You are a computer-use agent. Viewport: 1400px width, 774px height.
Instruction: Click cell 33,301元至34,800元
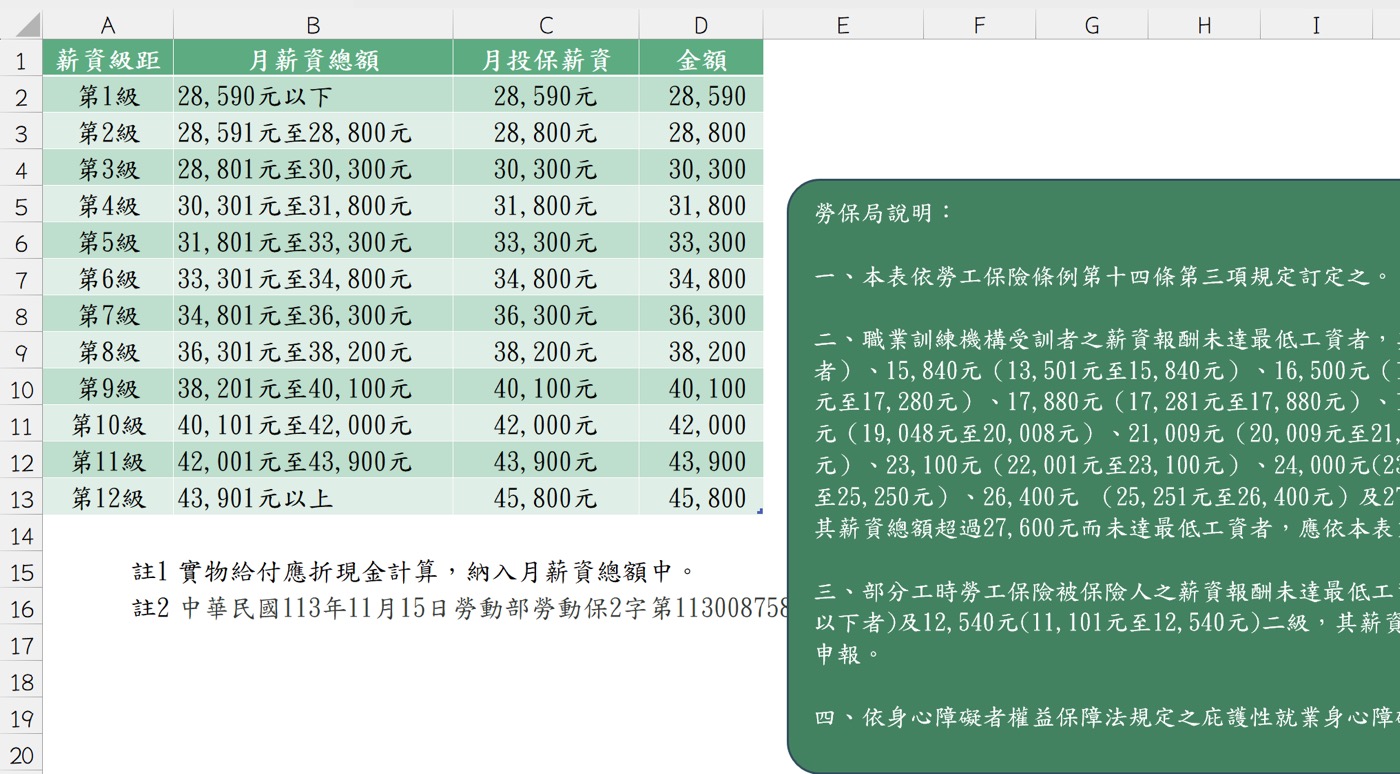[x=313, y=278]
